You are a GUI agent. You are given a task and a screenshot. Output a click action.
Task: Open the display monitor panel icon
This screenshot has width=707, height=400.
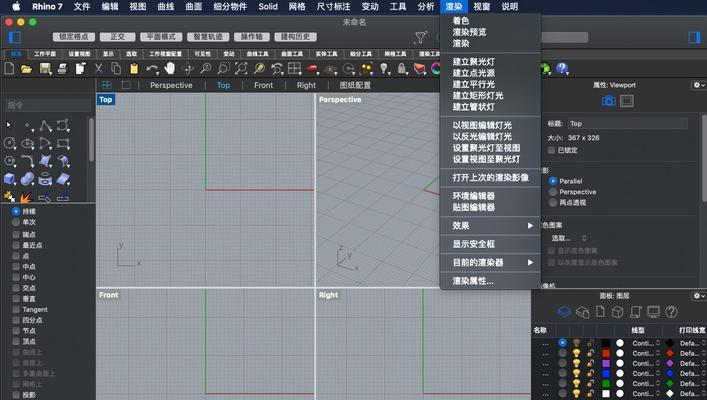(x=653, y=312)
